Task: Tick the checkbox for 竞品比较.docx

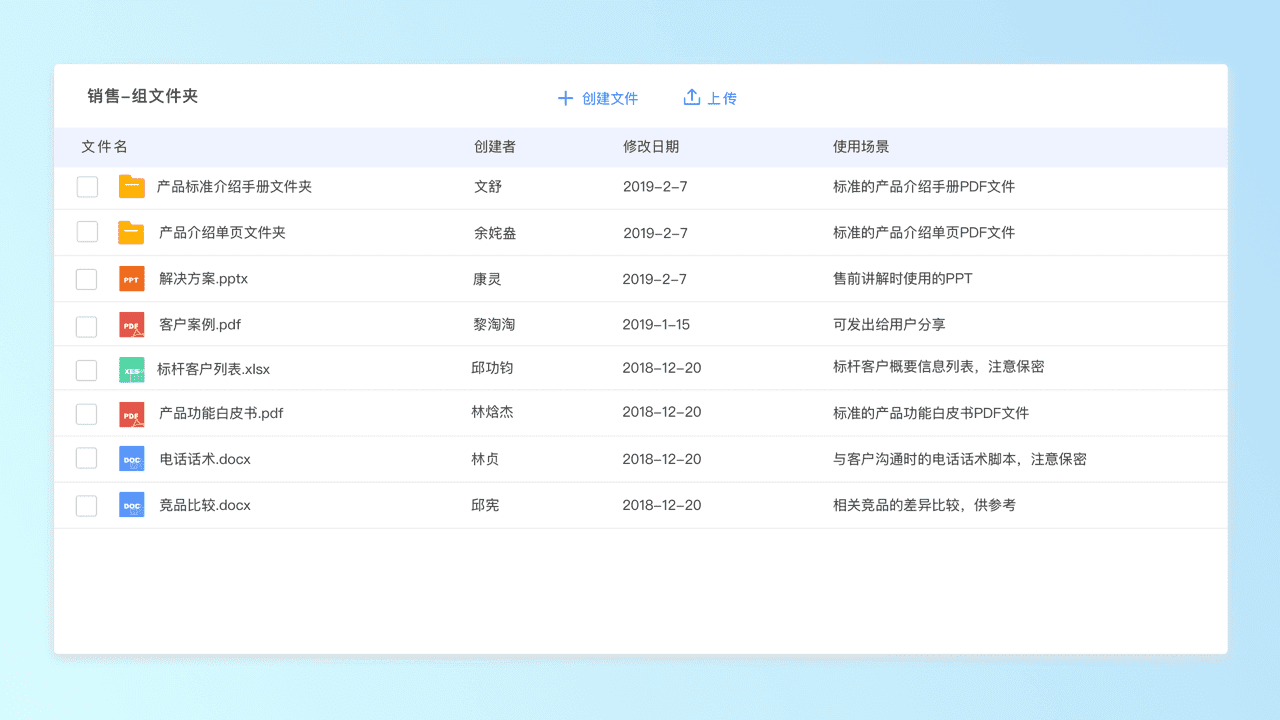Action: (87, 505)
